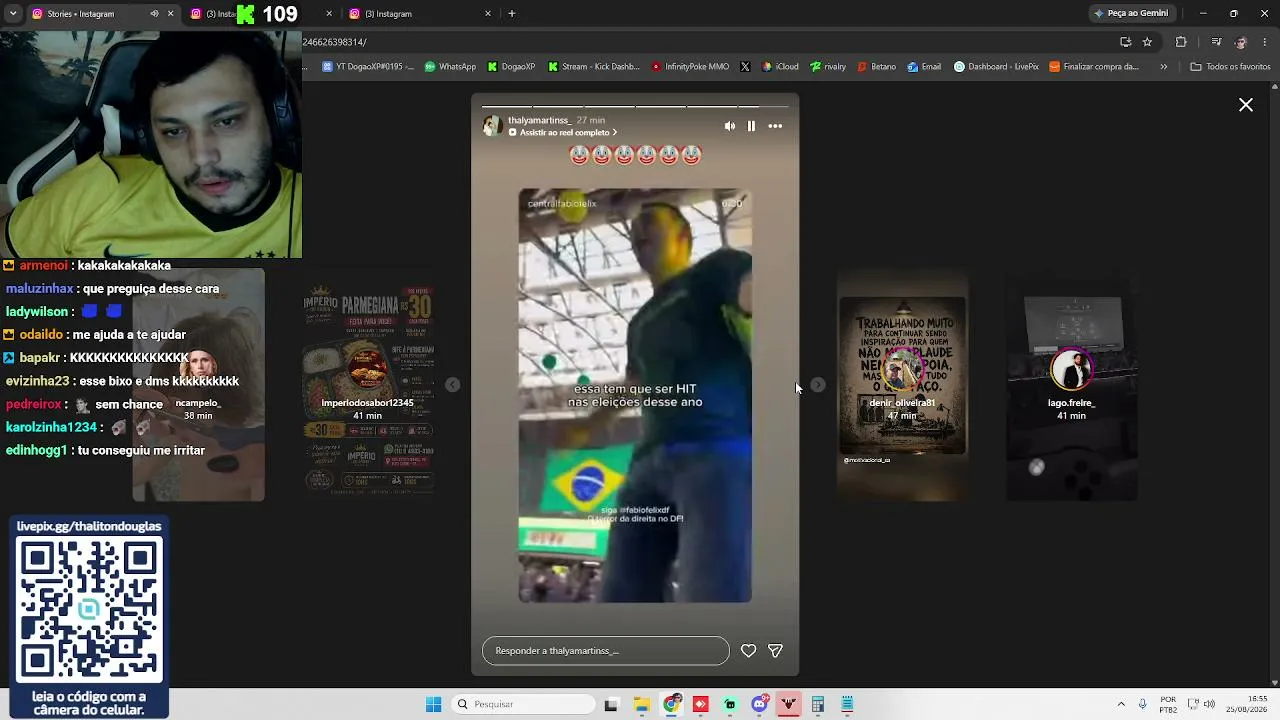
Task: Open the Betano bookmark
Action: (x=876, y=67)
